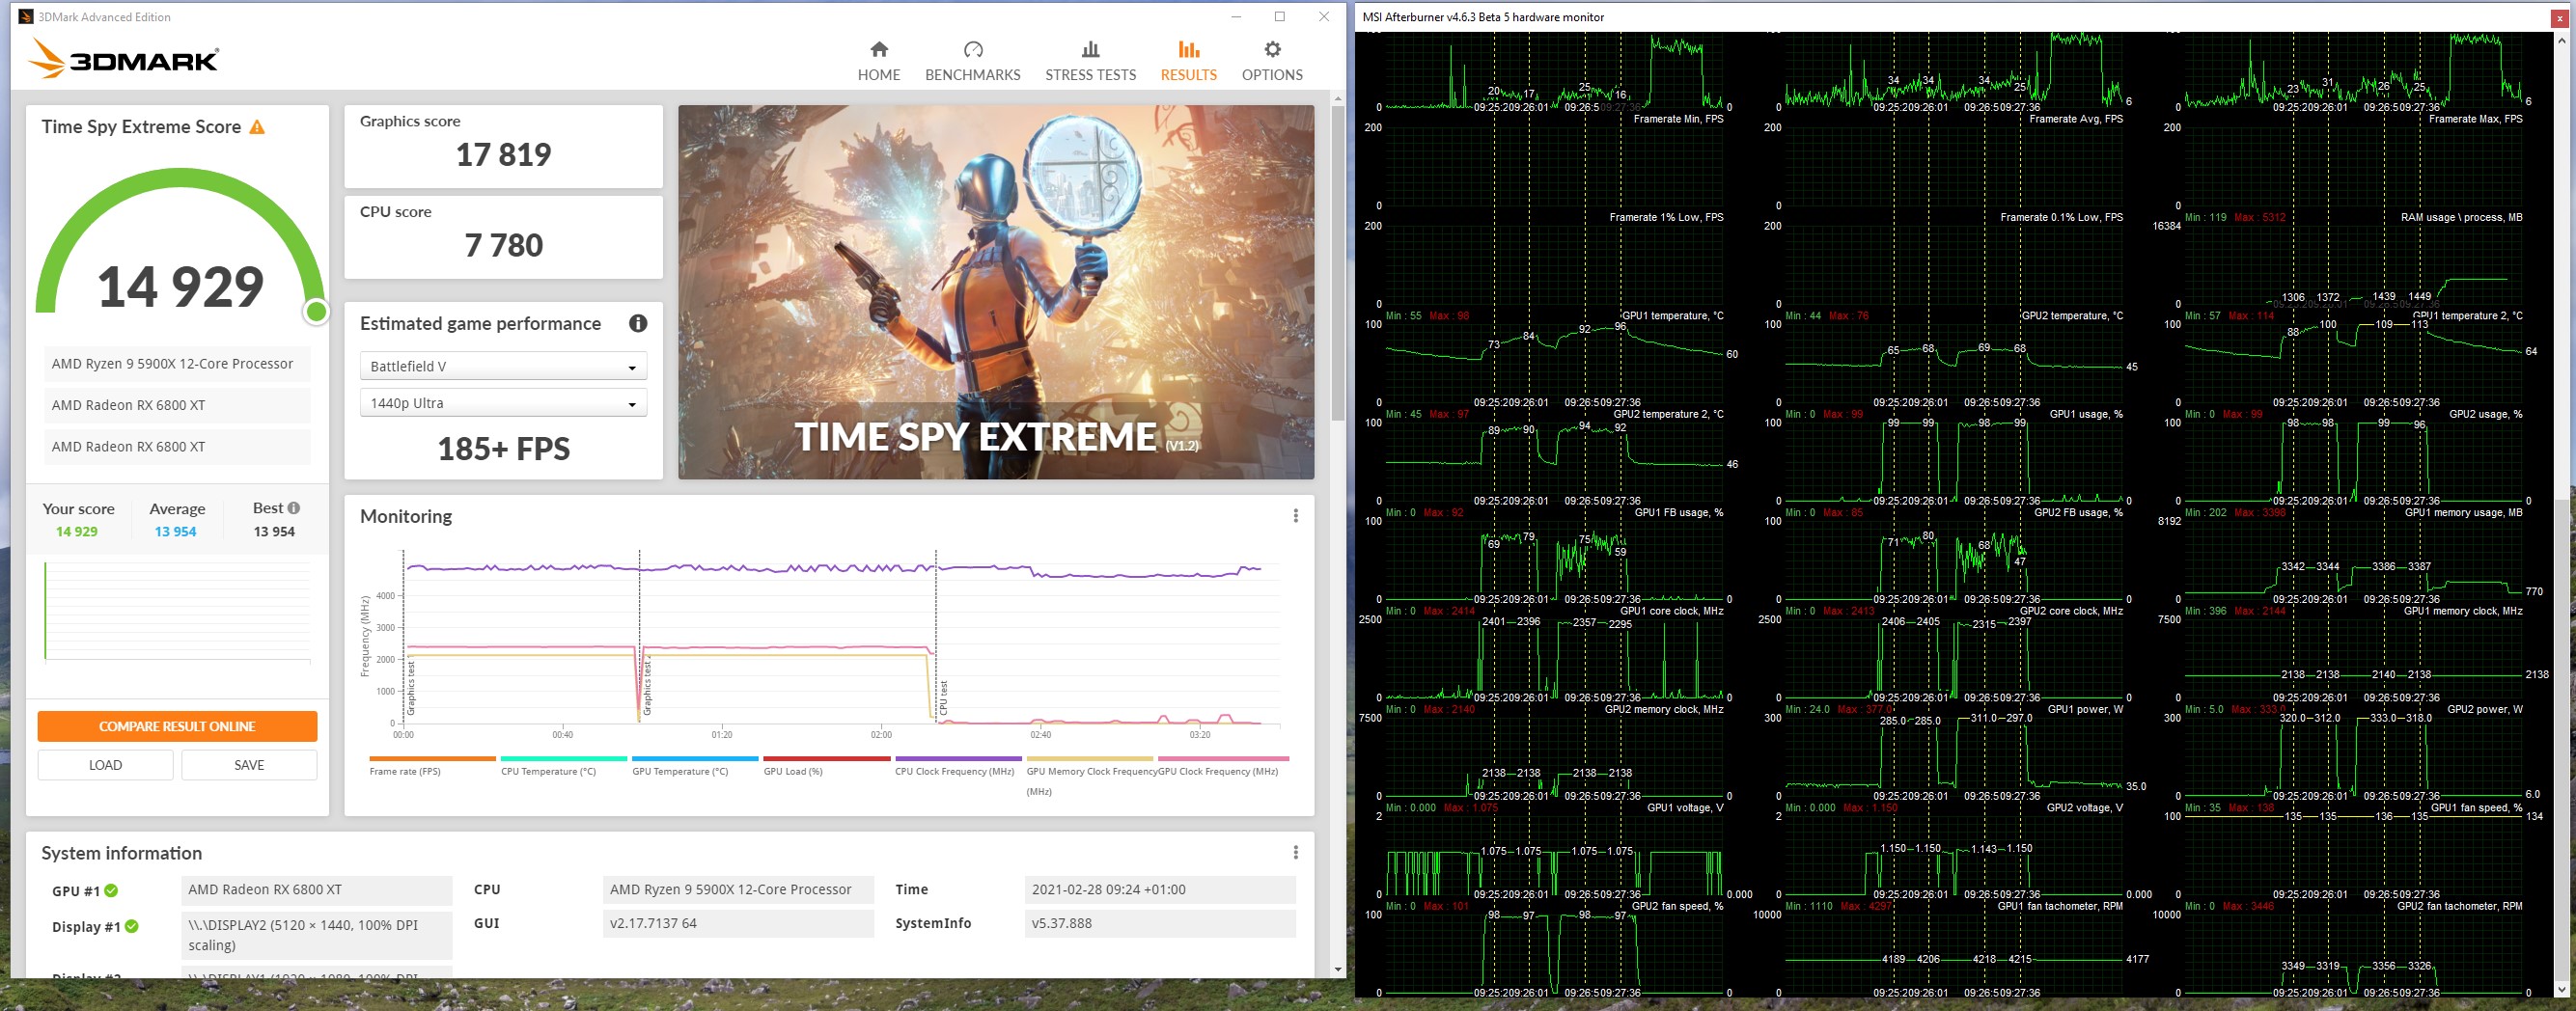Click the Load button
The height and width of the screenshot is (1011, 2576).
click(x=105, y=765)
